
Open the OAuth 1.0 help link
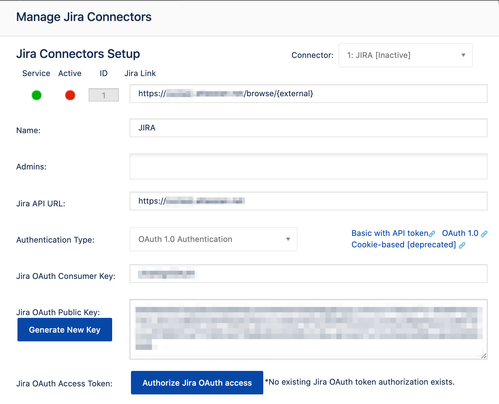[x=460, y=233]
